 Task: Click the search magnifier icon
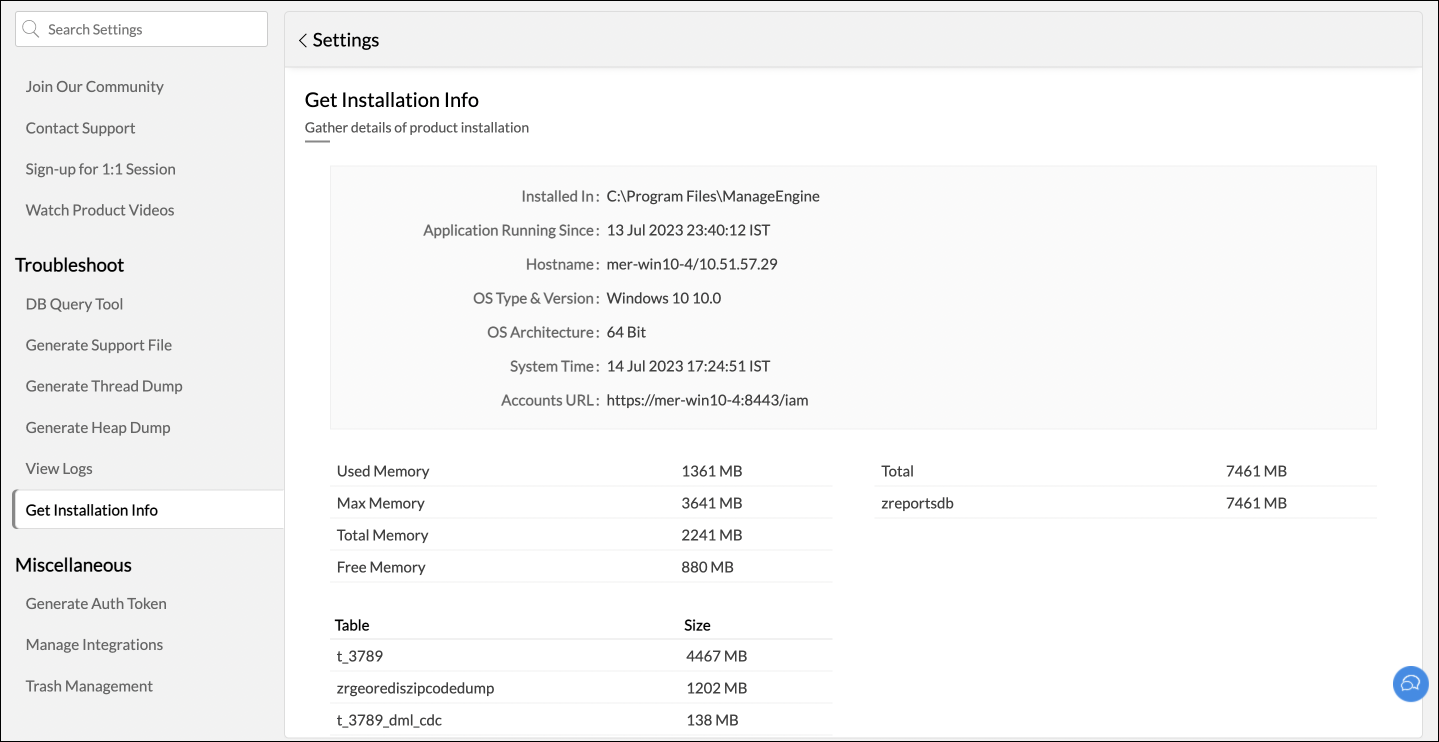(x=31, y=30)
